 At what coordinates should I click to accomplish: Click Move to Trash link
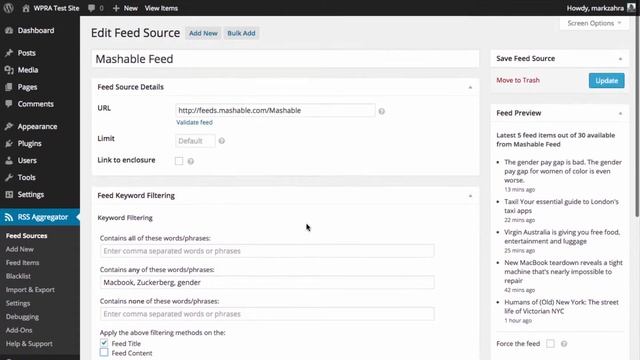click(518, 80)
